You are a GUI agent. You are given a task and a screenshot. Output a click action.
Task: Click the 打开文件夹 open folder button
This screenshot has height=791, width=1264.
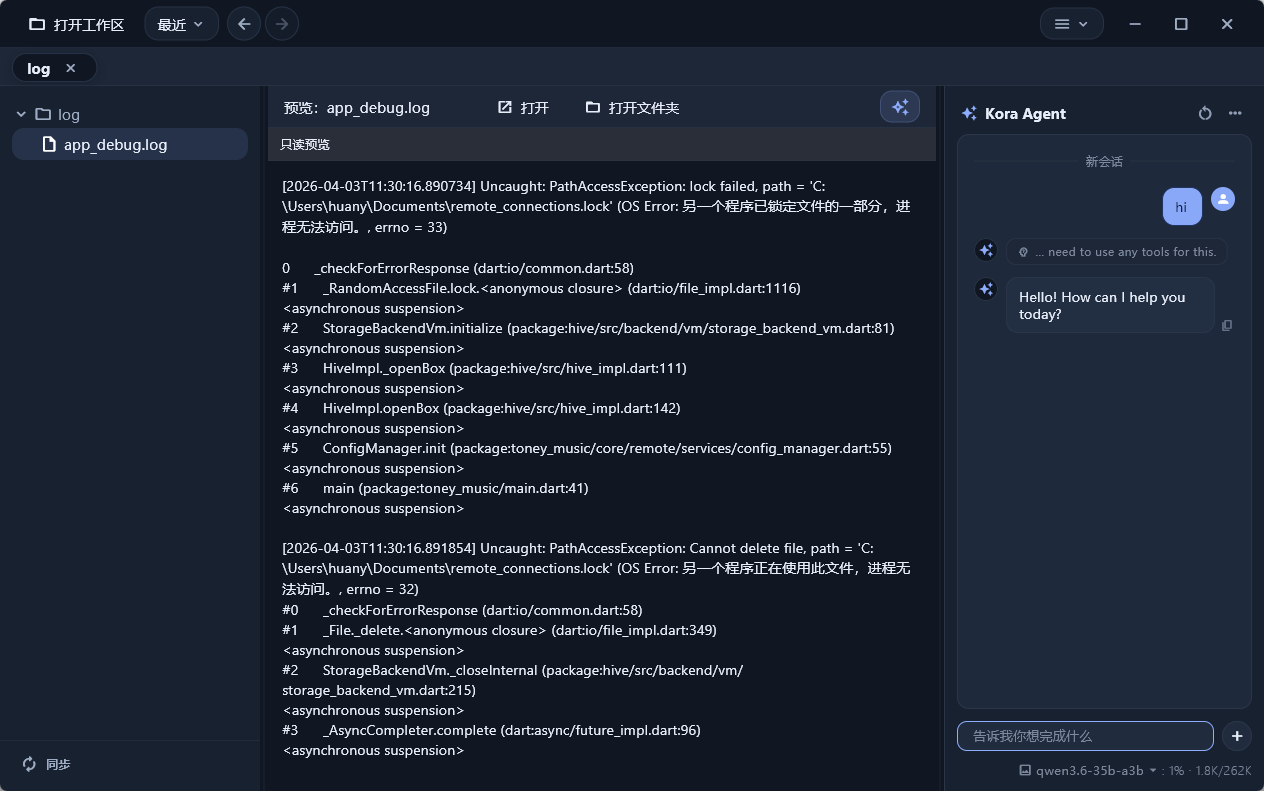point(632,107)
